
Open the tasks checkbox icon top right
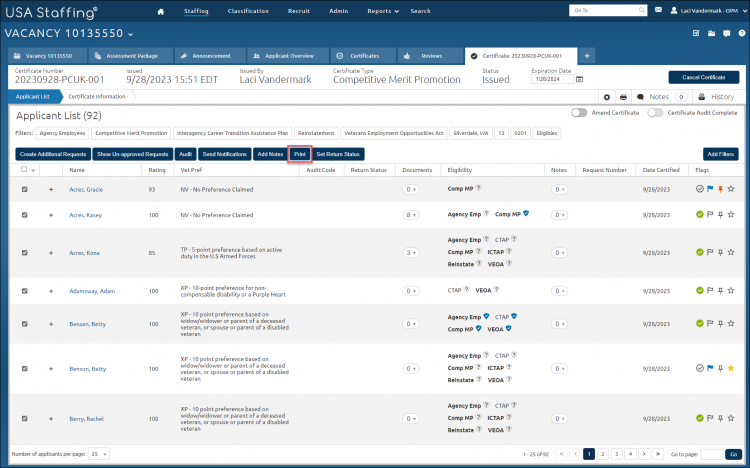tap(696, 33)
